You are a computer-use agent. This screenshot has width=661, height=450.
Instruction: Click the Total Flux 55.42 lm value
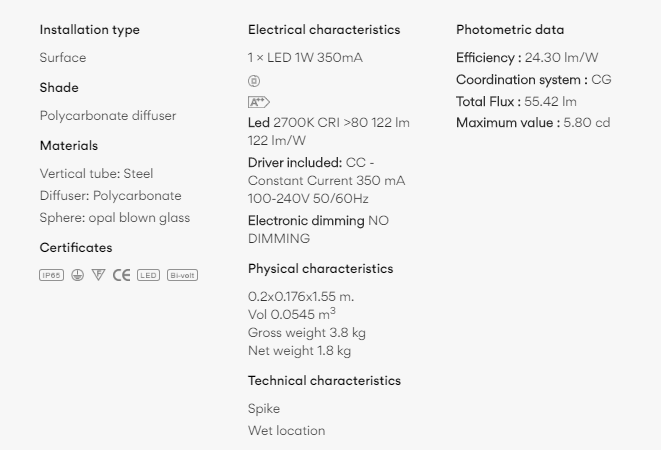pos(516,102)
